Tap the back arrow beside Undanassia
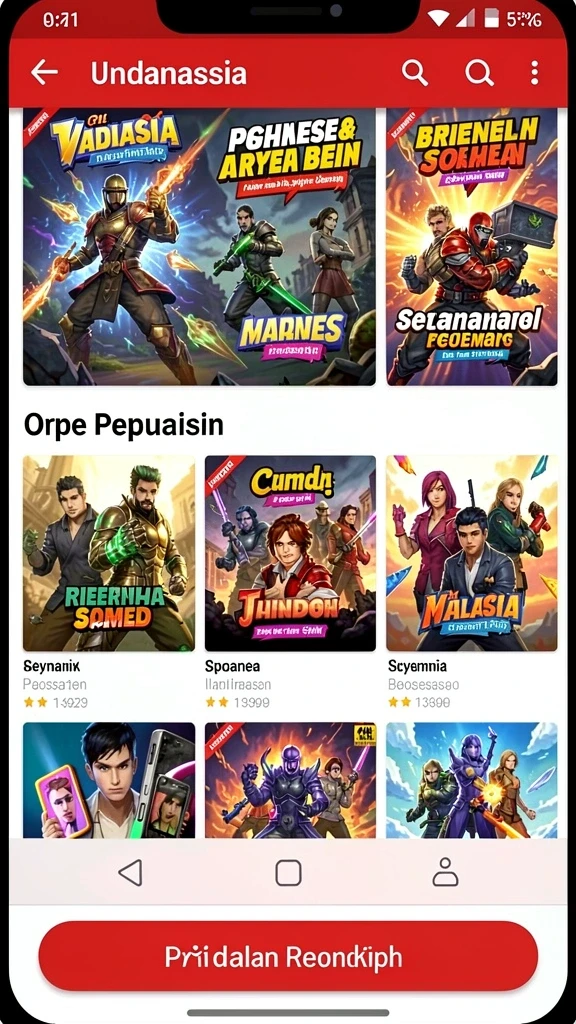Viewport: 576px width, 1024px height. (44, 72)
